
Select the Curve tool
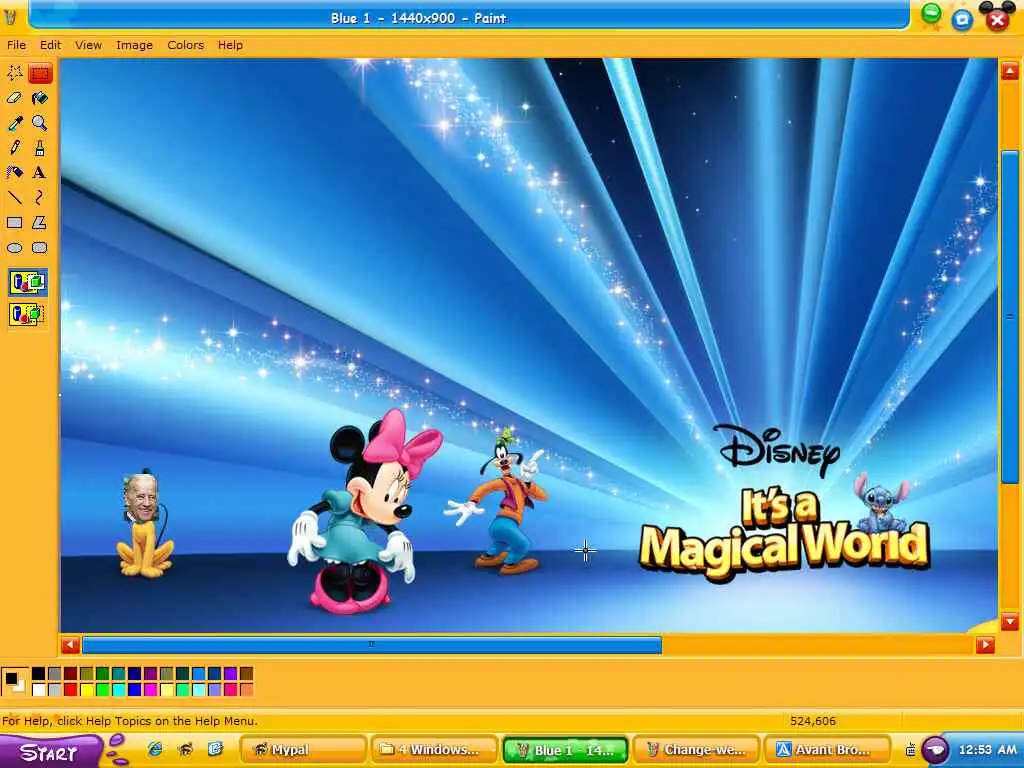point(40,197)
